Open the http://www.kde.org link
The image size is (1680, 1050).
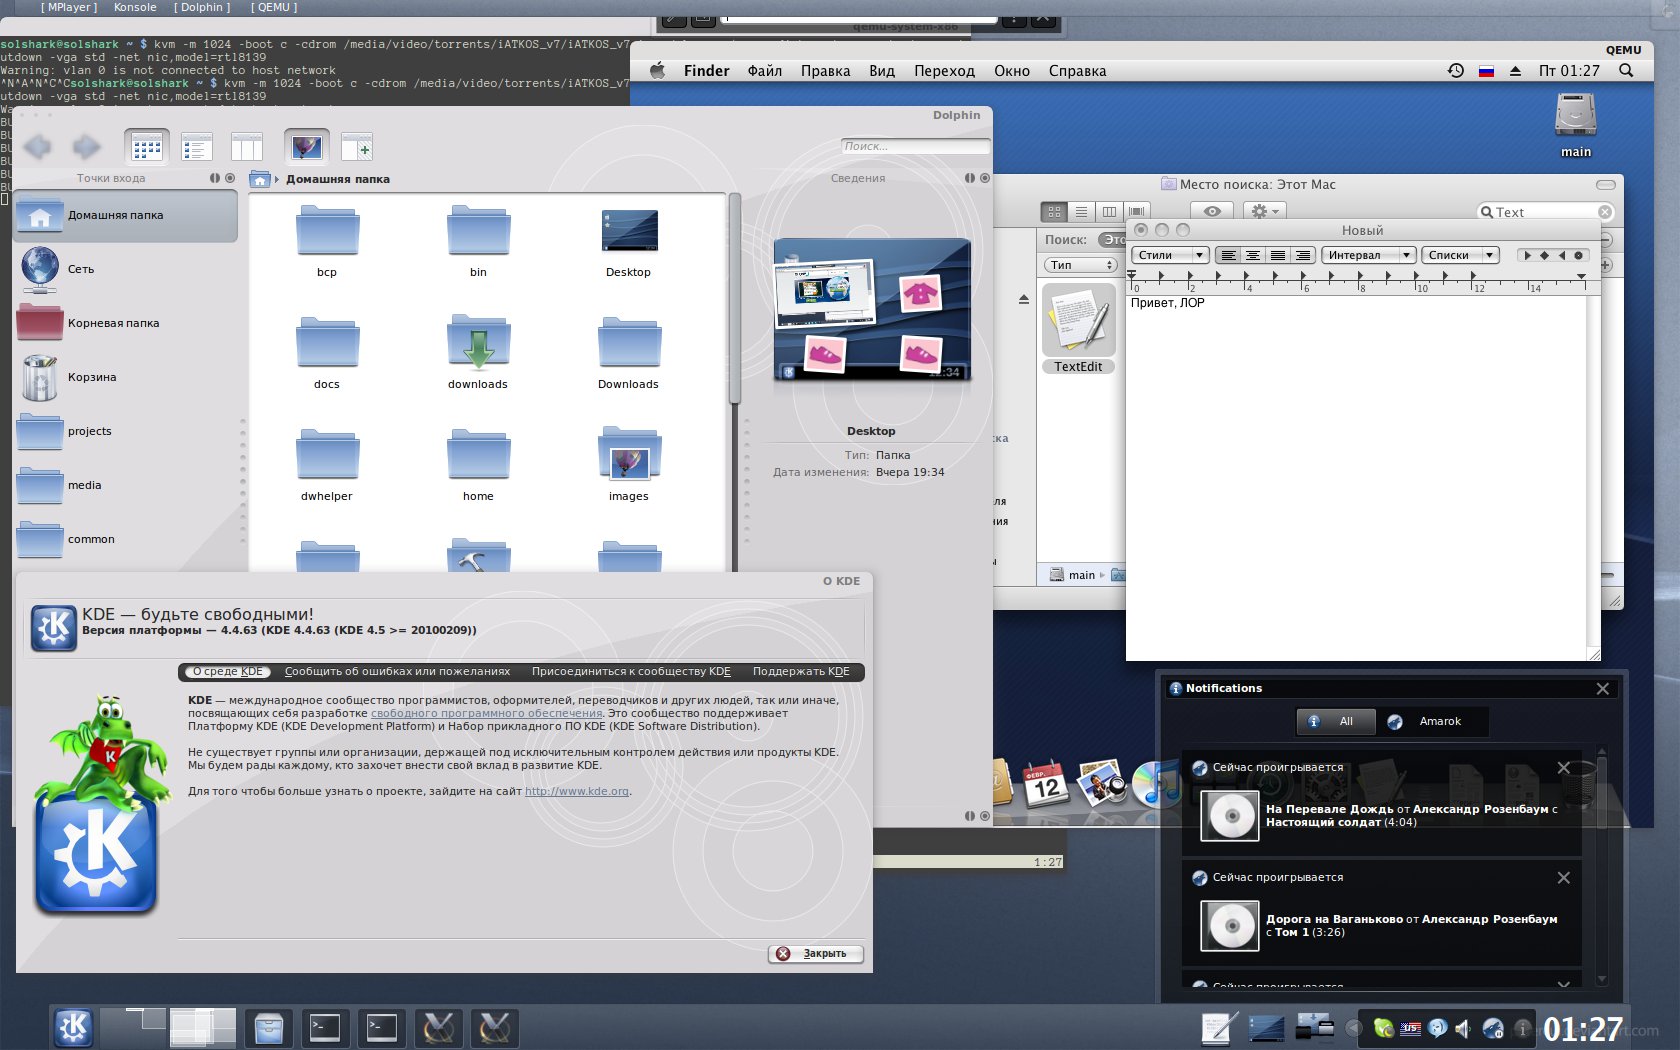577,791
